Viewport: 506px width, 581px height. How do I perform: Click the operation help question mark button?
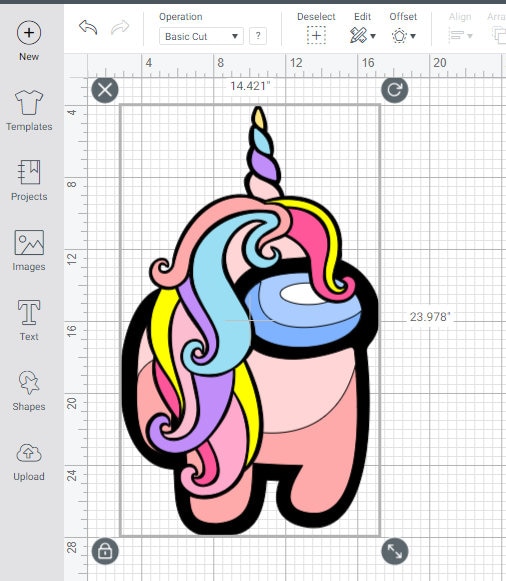click(258, 36)
